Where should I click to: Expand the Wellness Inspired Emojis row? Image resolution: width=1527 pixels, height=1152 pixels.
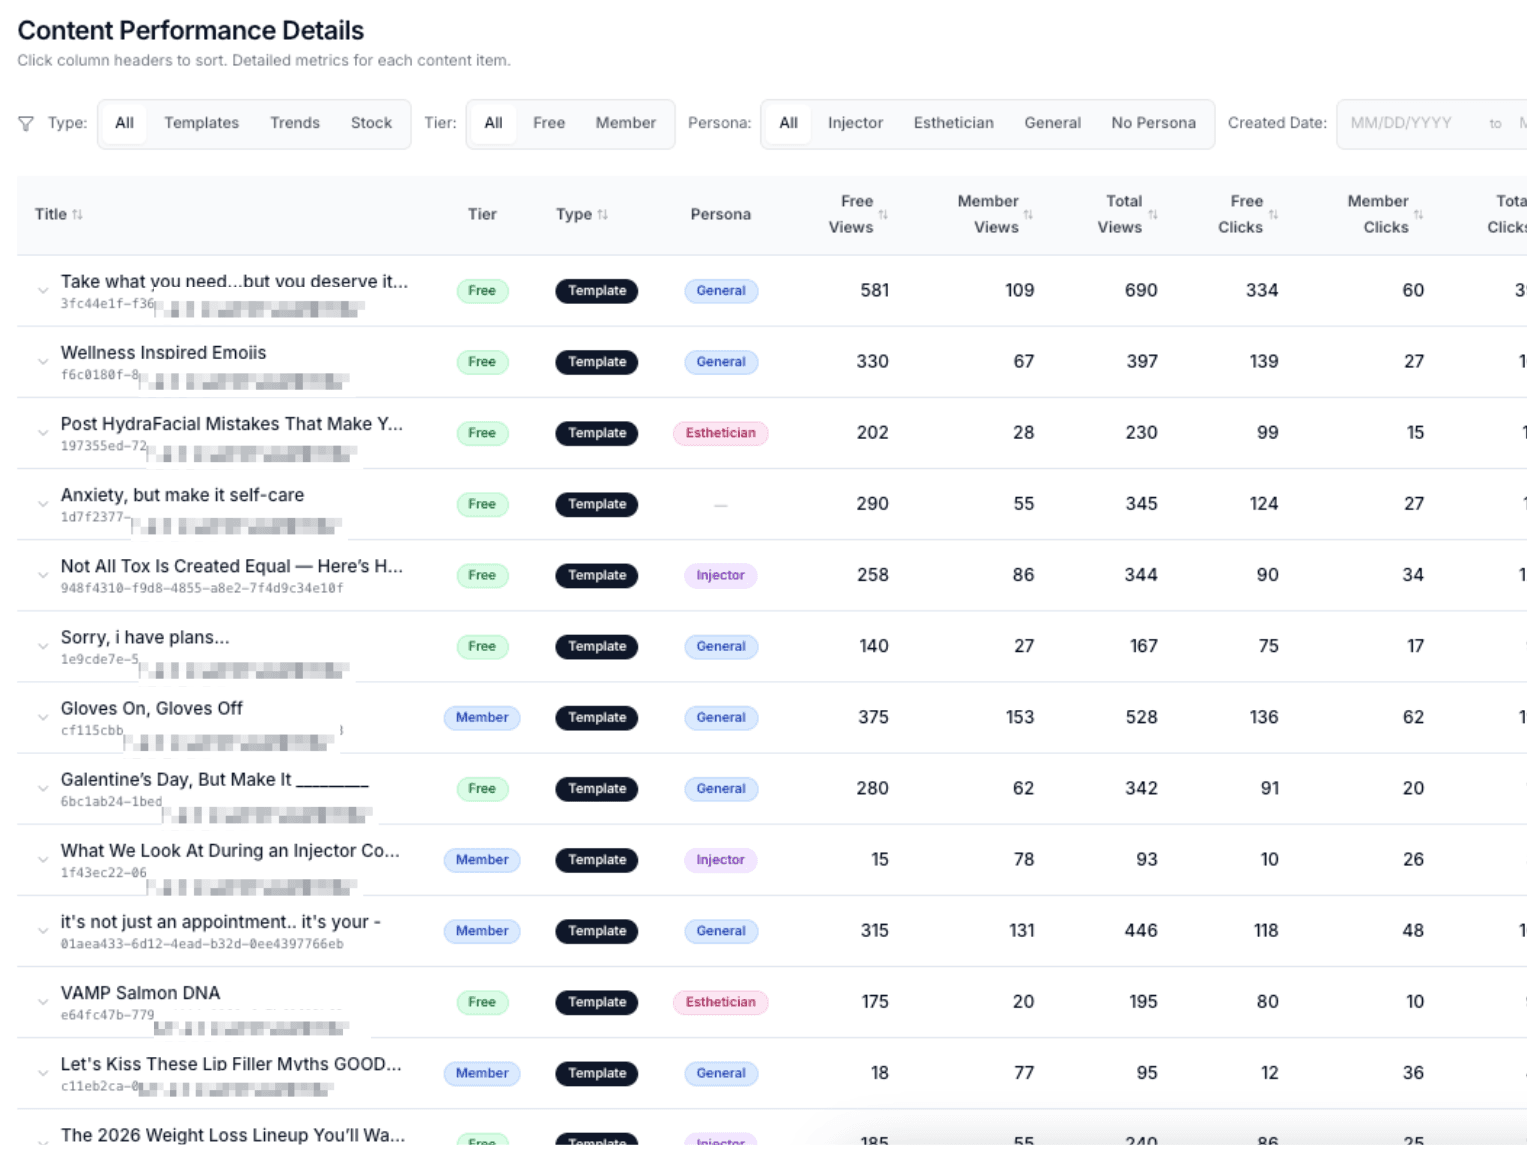(x=43, y=362)
